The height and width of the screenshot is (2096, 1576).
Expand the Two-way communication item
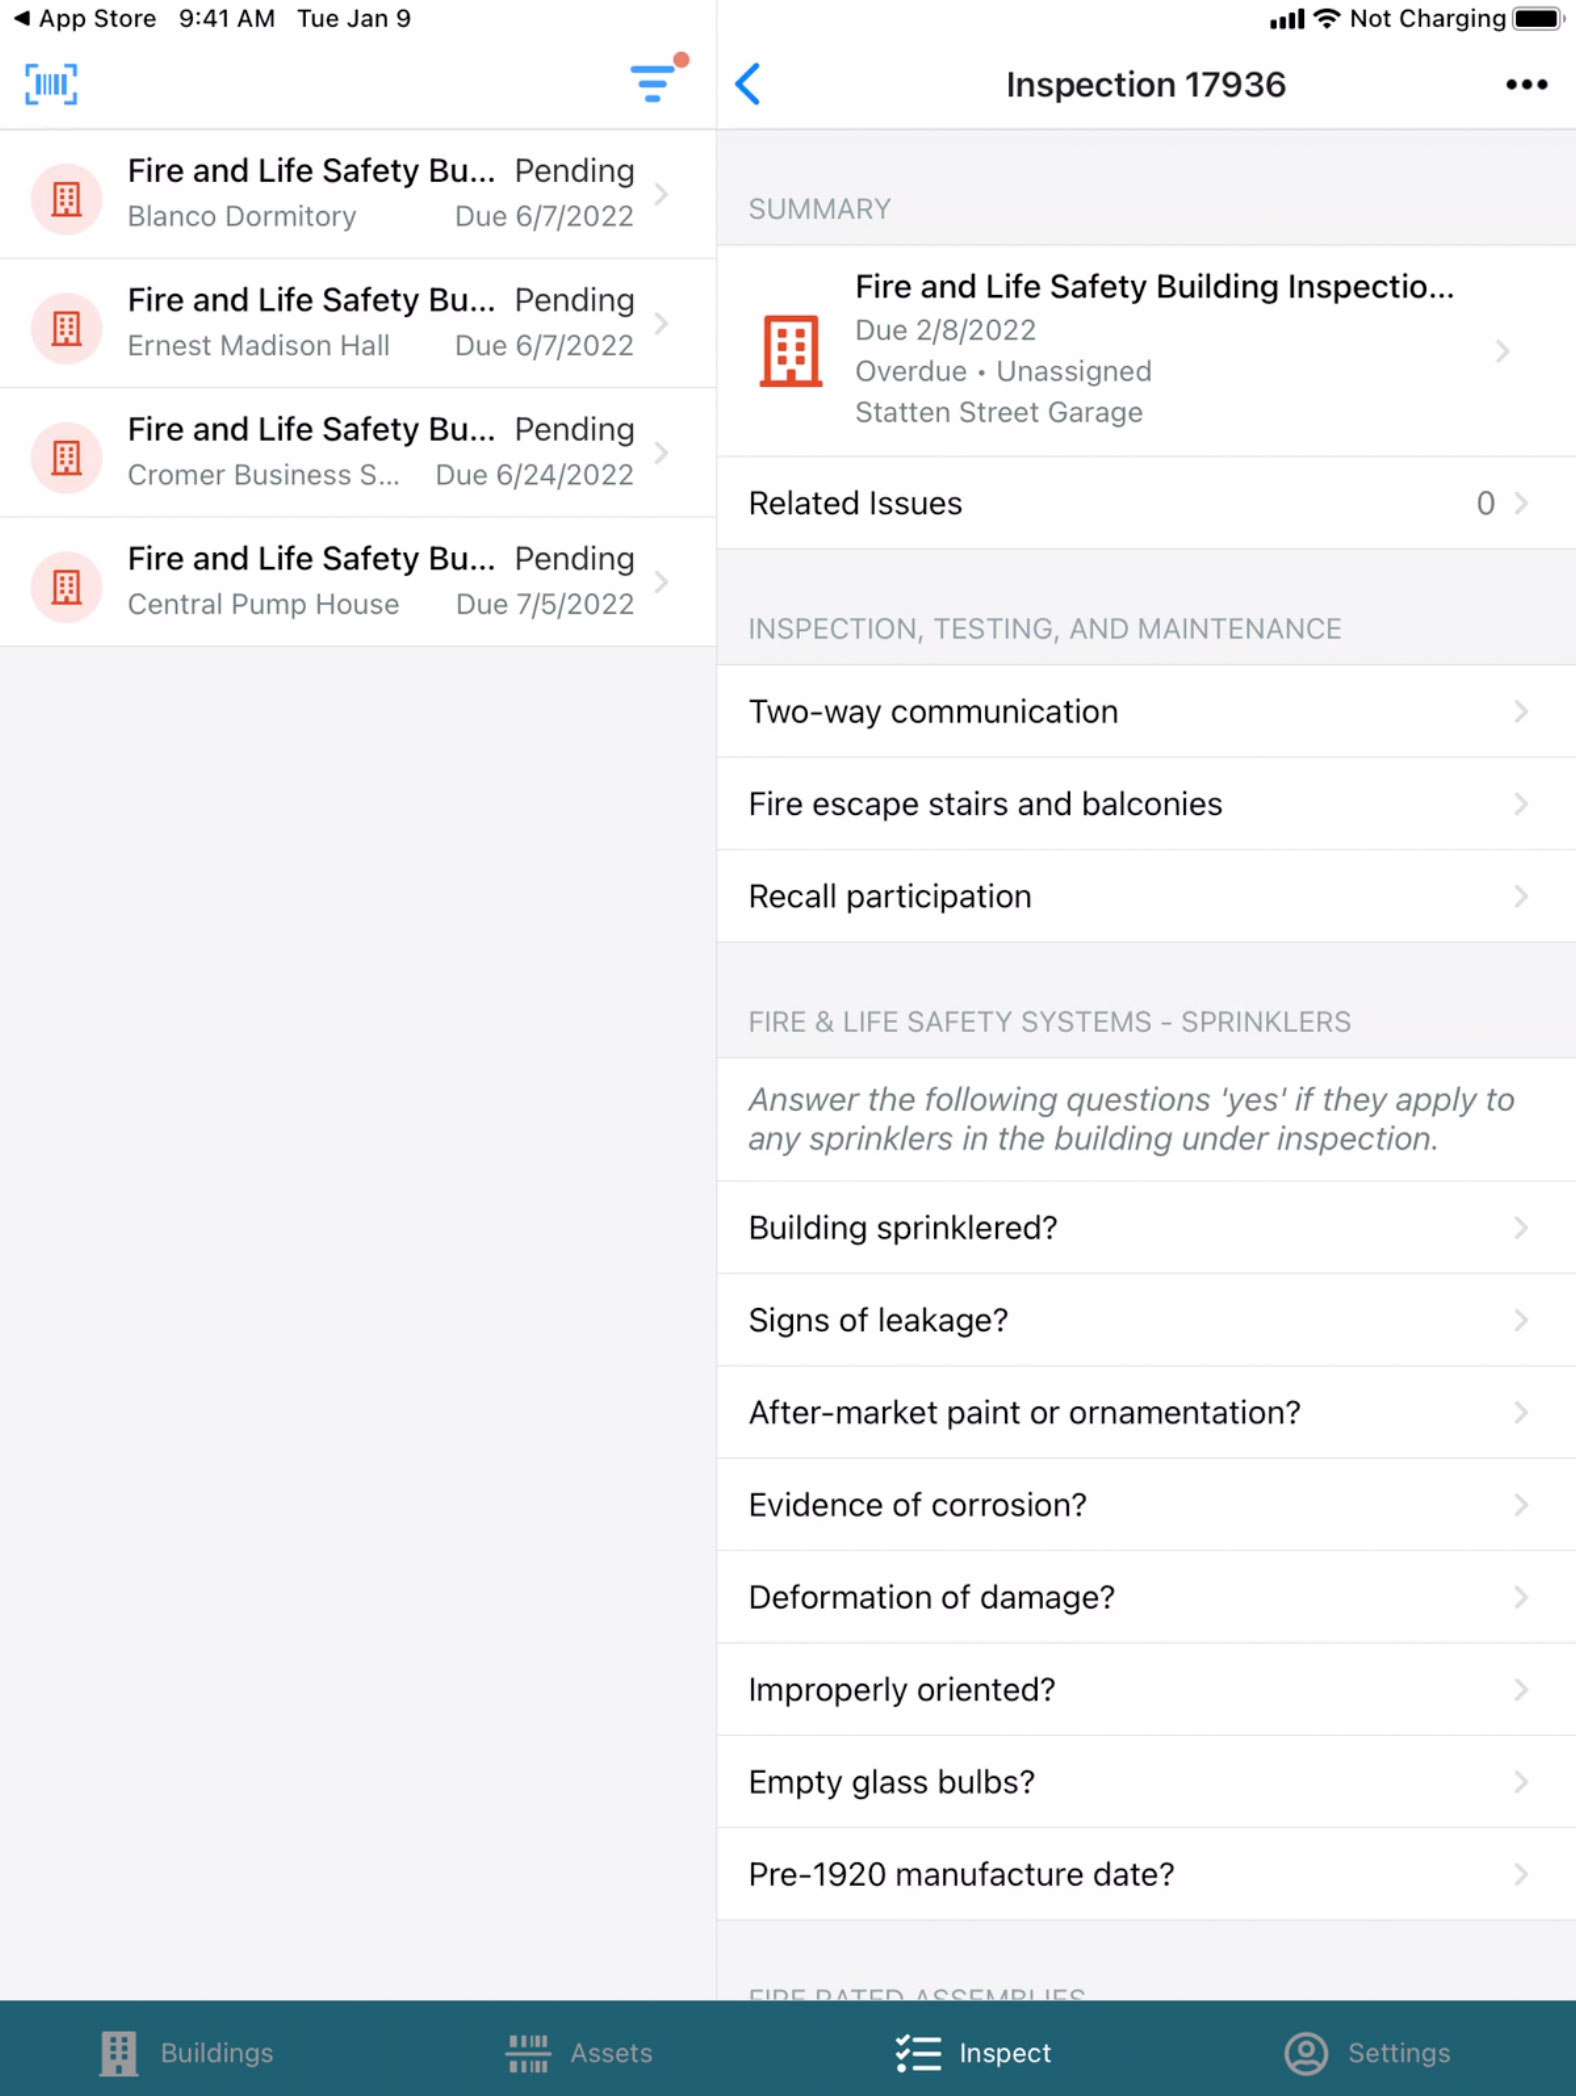tap(1145, 712)
